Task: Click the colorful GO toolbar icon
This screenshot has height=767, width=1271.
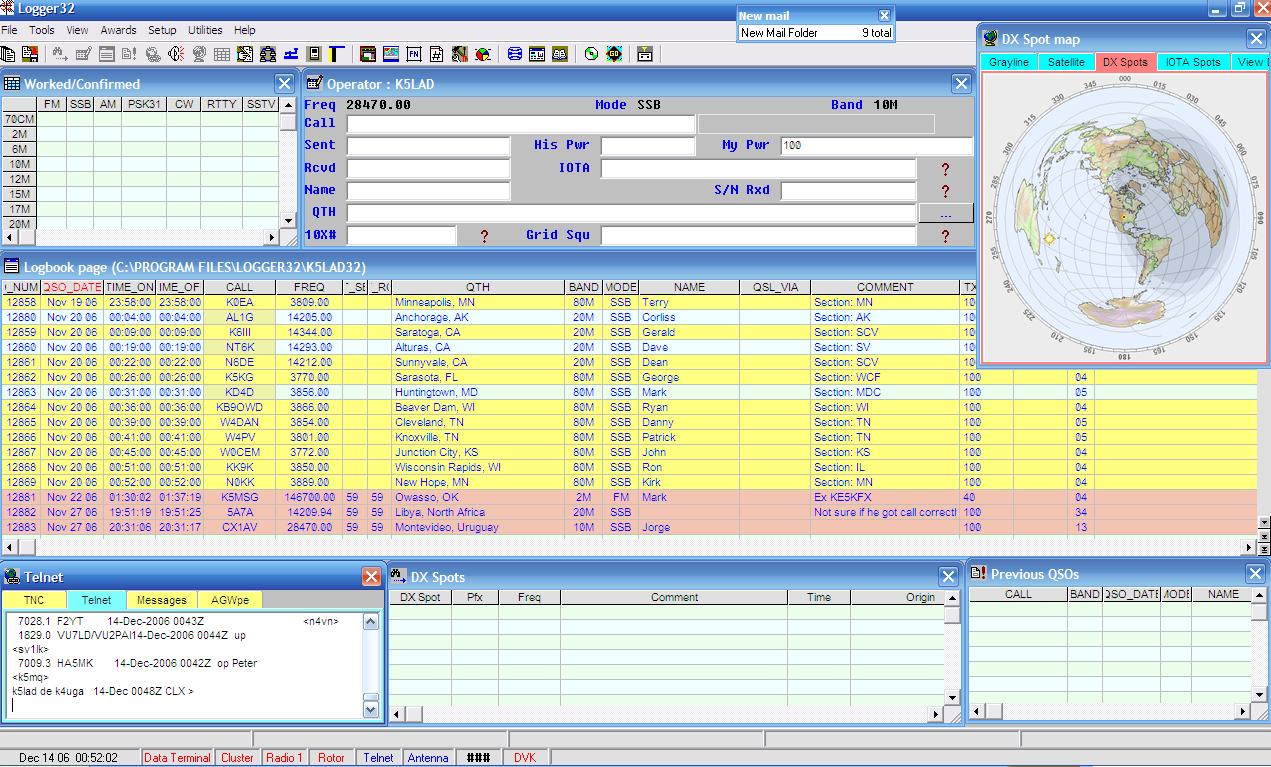Action: 614,53
